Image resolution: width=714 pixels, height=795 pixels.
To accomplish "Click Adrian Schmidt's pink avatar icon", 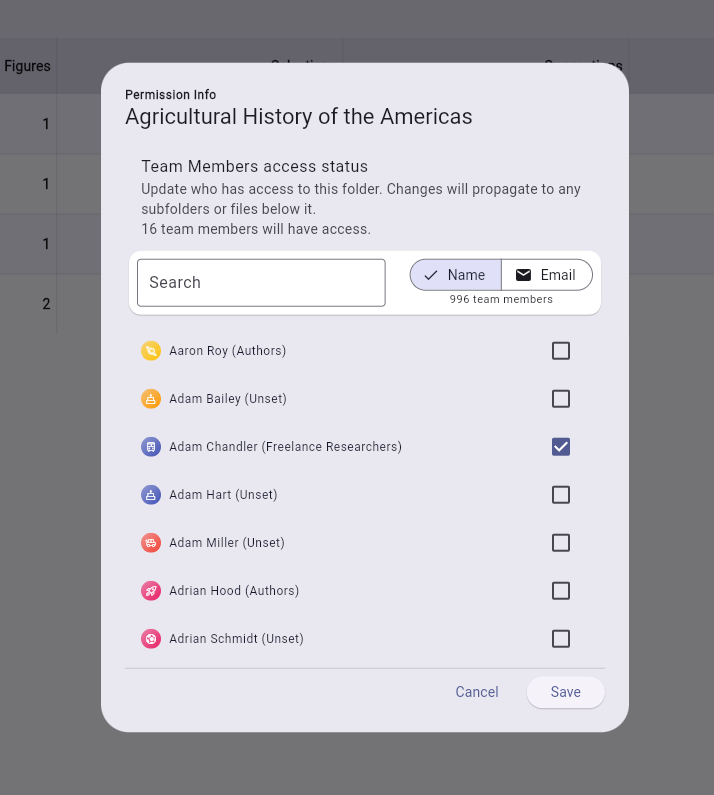I will click(151, 639).
